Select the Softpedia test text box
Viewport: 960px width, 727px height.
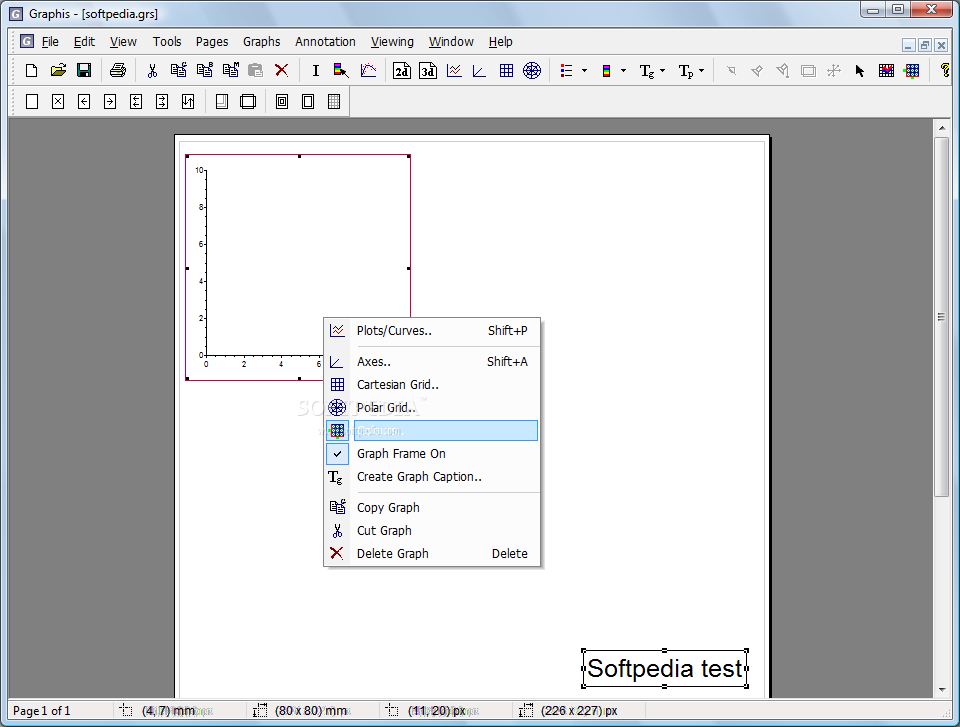click(x=665, y=668)
